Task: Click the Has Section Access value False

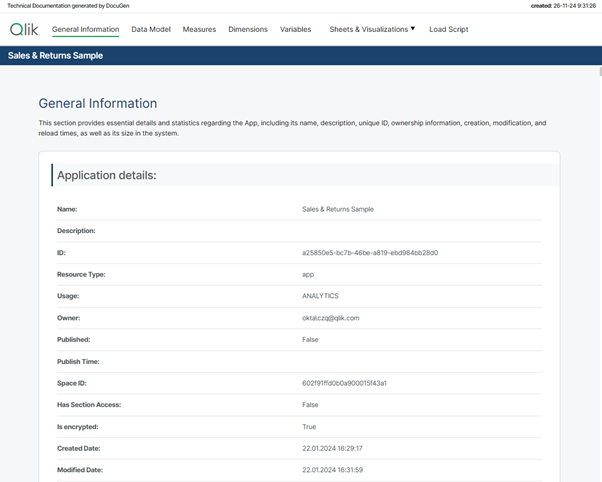Action: tap(310, 405)
